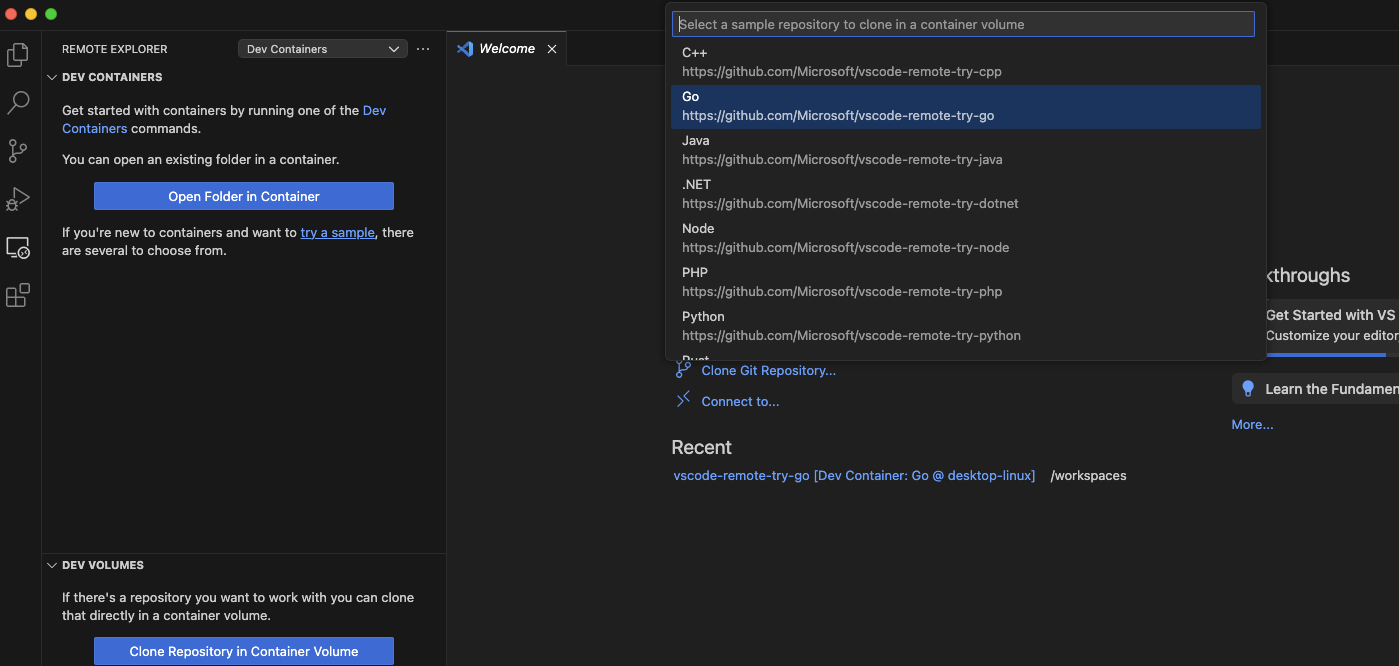Image resolution: width=1399 pixels, height=666 pixels.
Task: Click the green macOS fullscreen button
Action: pos(51,14)
